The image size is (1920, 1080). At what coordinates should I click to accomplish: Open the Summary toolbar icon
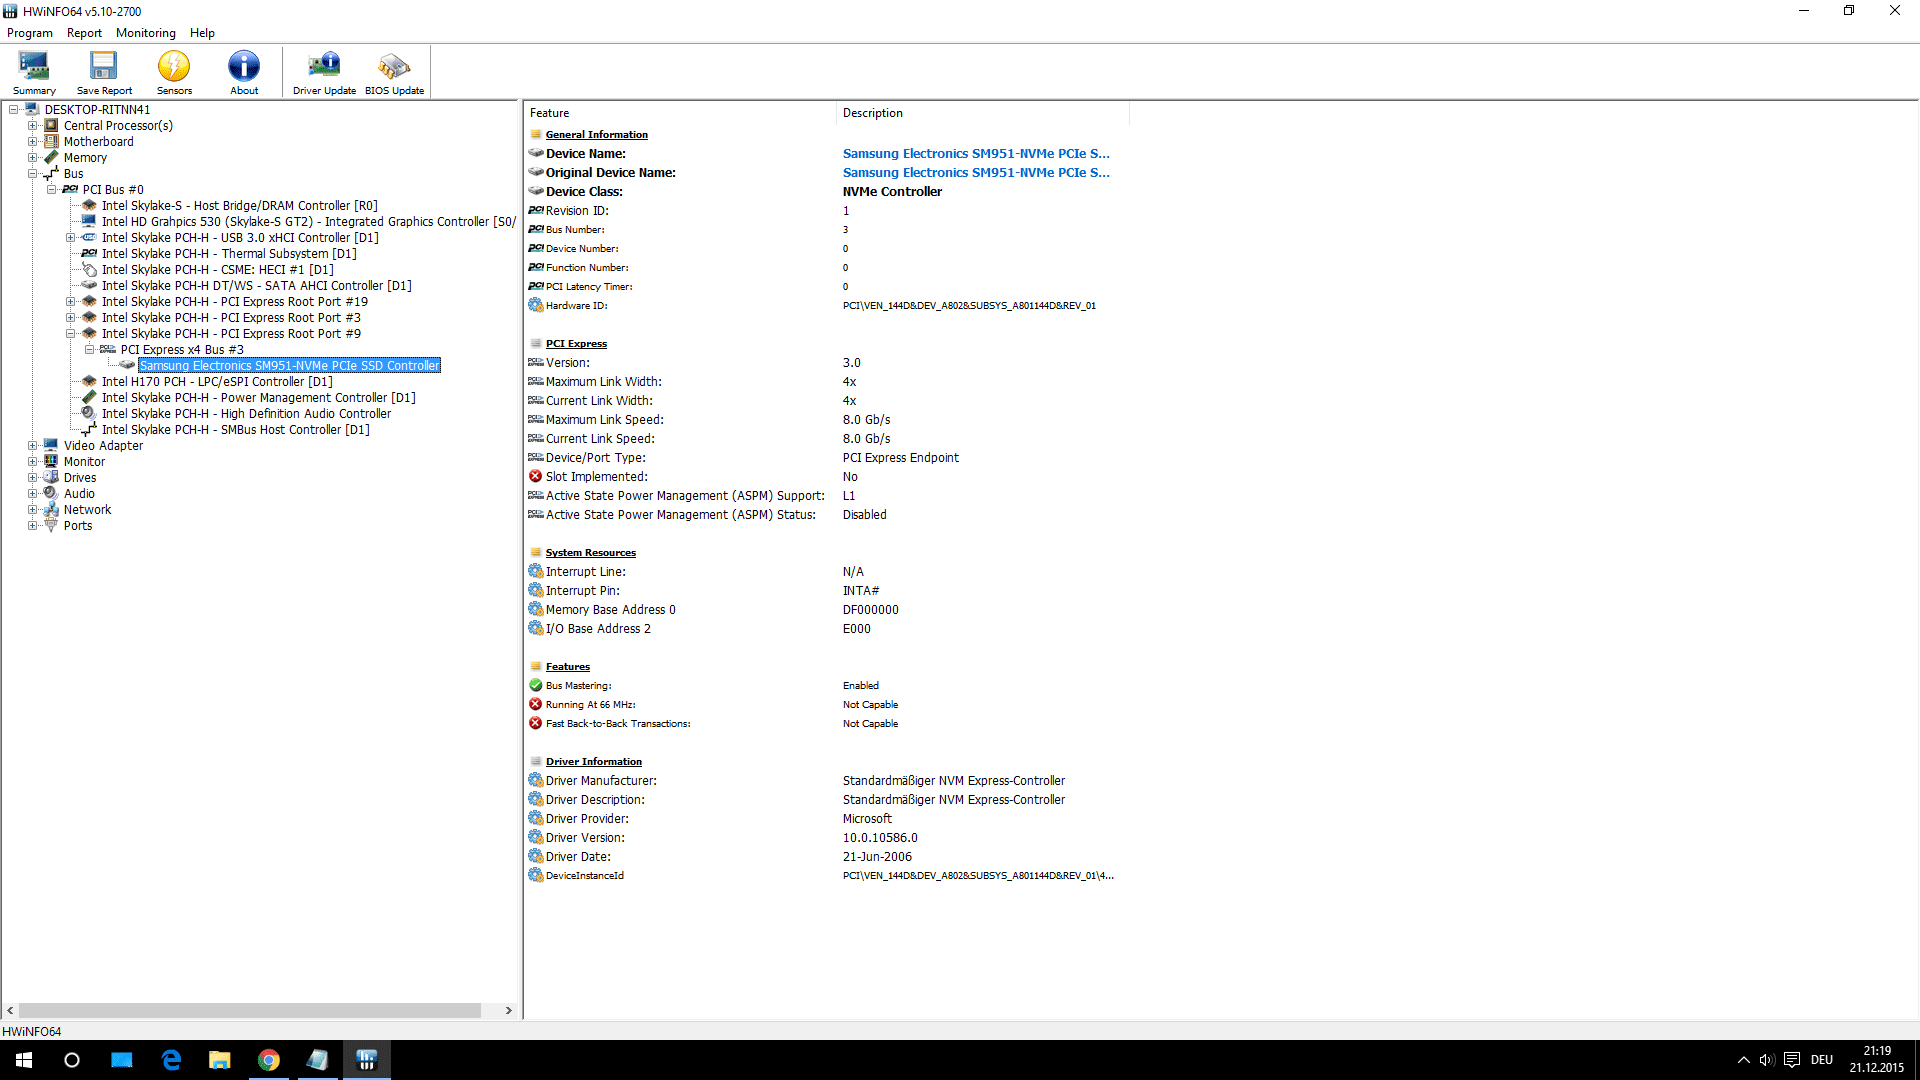[34, 72]
